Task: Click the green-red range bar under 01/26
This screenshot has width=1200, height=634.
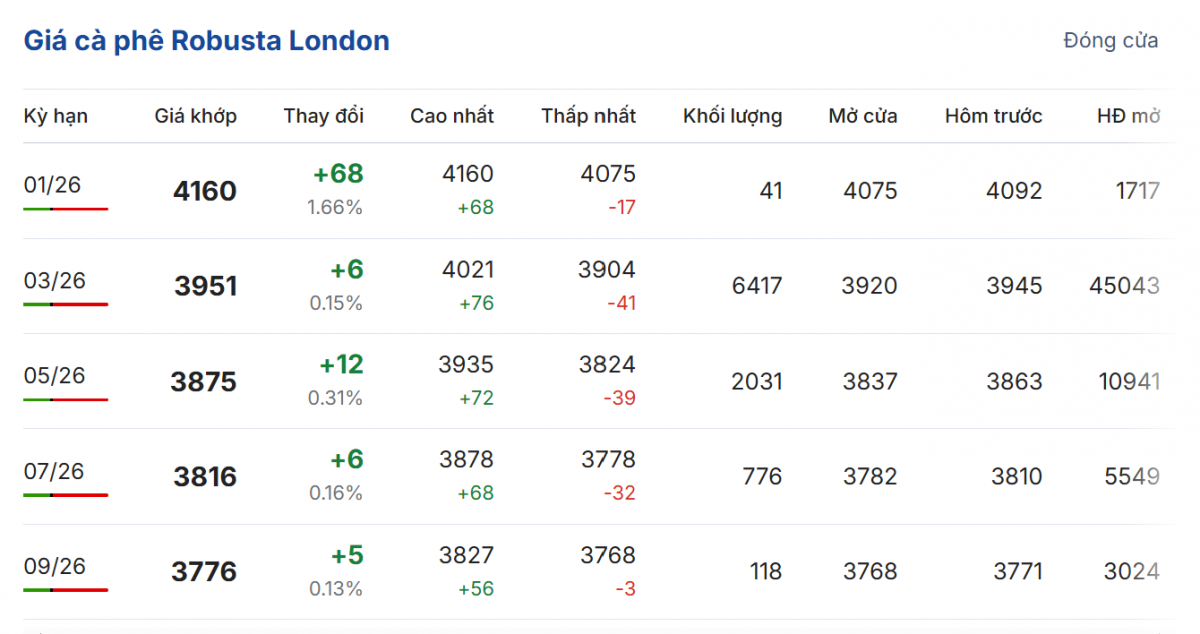Action: pyautogui.click(x=66, y=209)
